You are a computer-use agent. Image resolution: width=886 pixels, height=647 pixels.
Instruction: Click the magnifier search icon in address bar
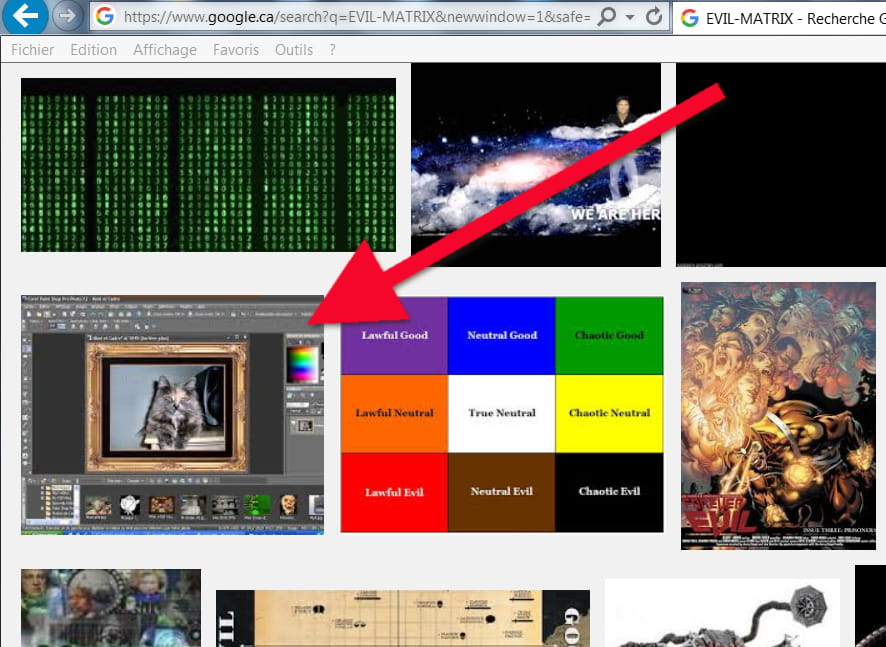tap(606, 17)
